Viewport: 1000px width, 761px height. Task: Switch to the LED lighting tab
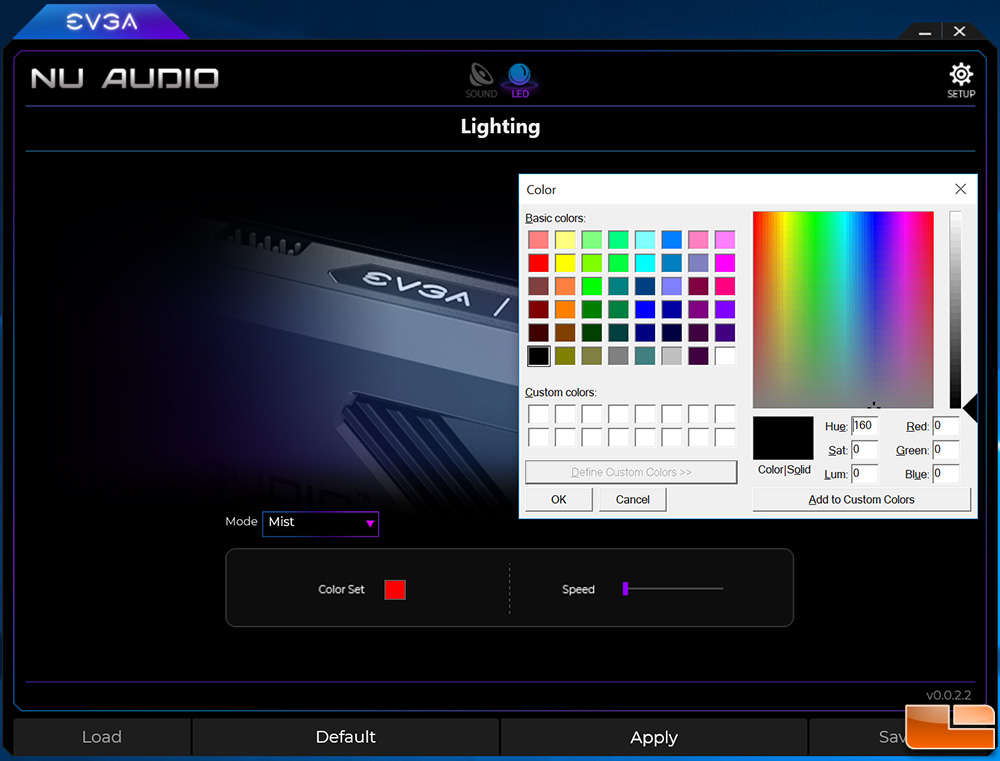point(520,80)
